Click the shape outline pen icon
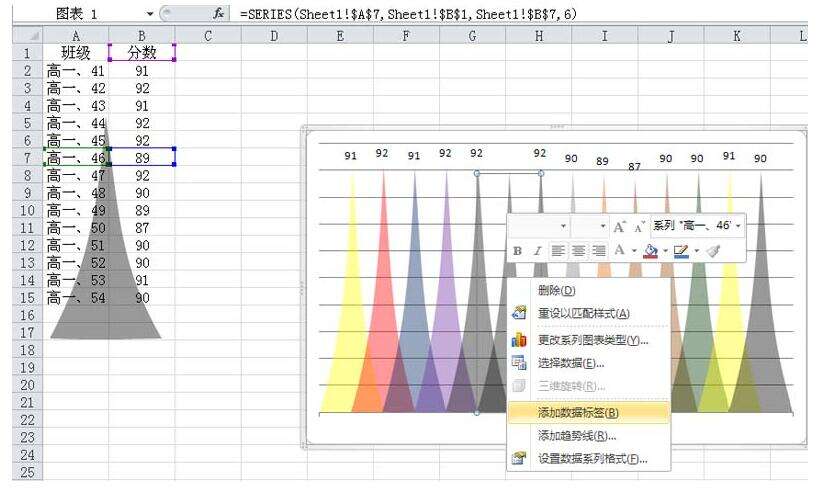The image size is (822, 491). coord(681,251)
